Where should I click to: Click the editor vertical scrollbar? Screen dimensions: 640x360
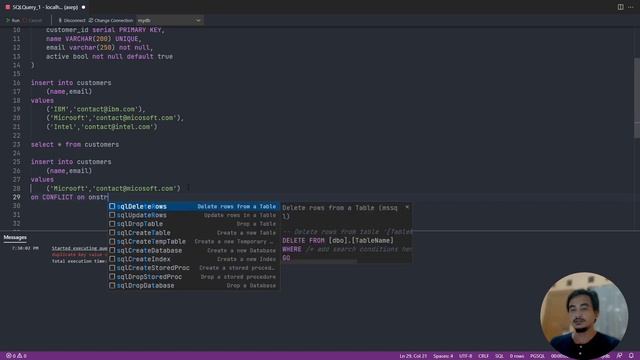(636, 98)
